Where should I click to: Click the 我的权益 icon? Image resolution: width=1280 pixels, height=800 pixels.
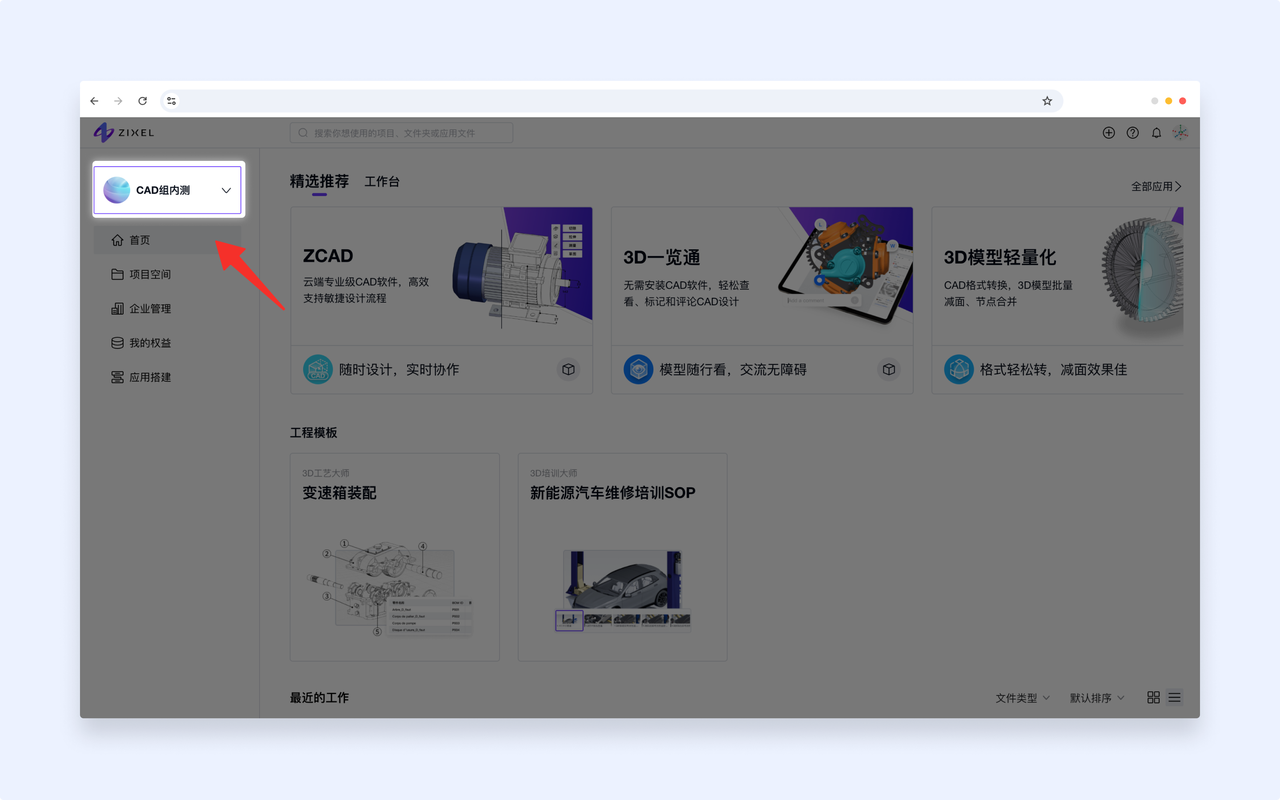tap(117, 343)
